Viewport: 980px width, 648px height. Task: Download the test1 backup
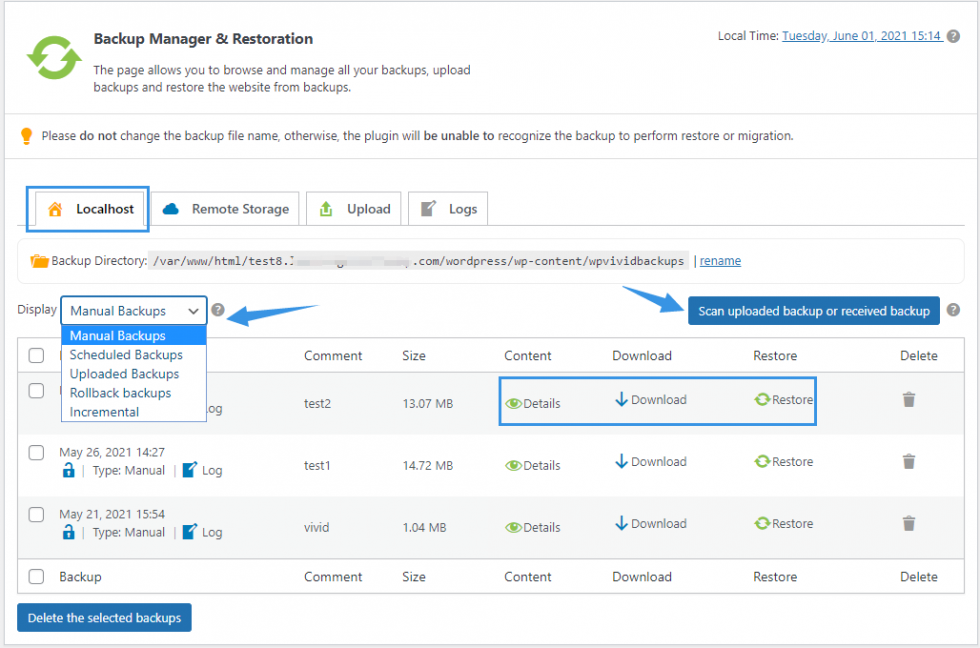650,461
